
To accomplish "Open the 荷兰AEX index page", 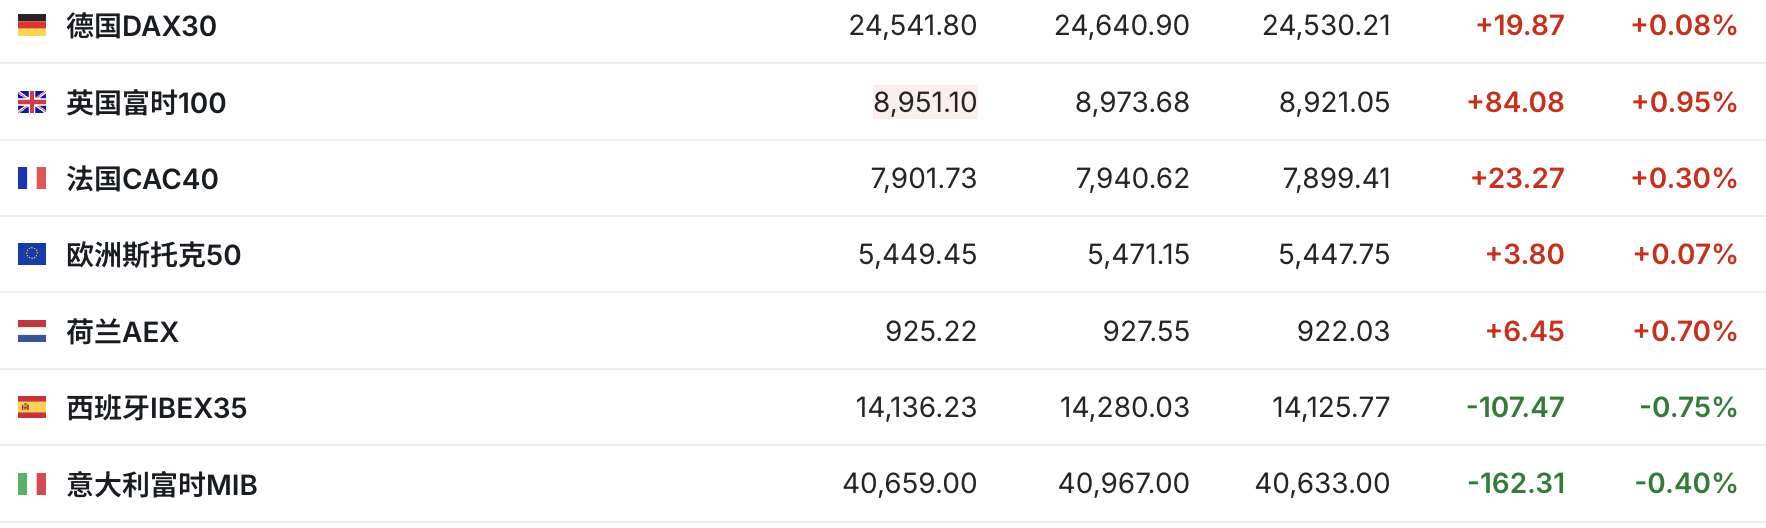I will [122, 332].
